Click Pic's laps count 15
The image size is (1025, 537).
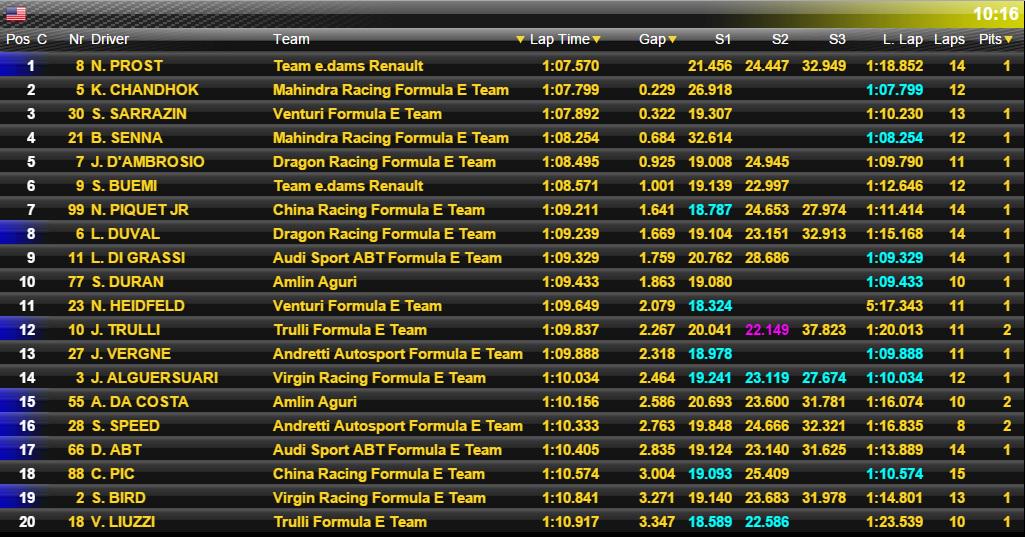957,474
